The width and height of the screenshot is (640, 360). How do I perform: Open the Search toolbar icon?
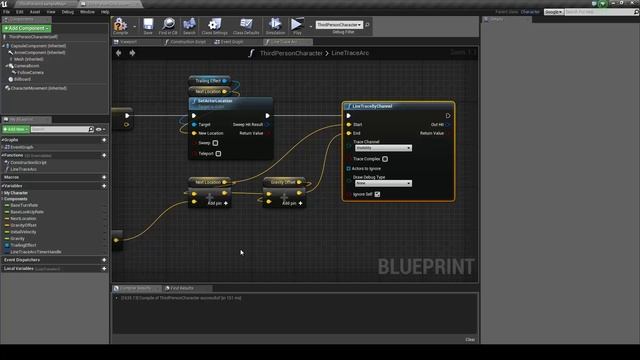click(189, 26)
